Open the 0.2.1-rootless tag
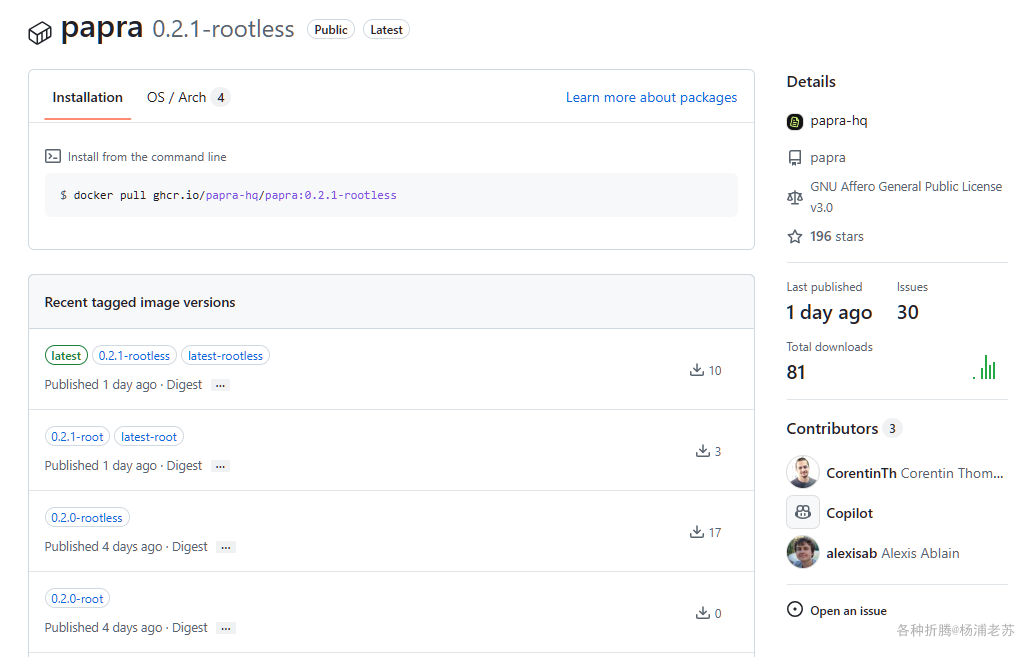Screen dimensions: 1036x657 134,356
